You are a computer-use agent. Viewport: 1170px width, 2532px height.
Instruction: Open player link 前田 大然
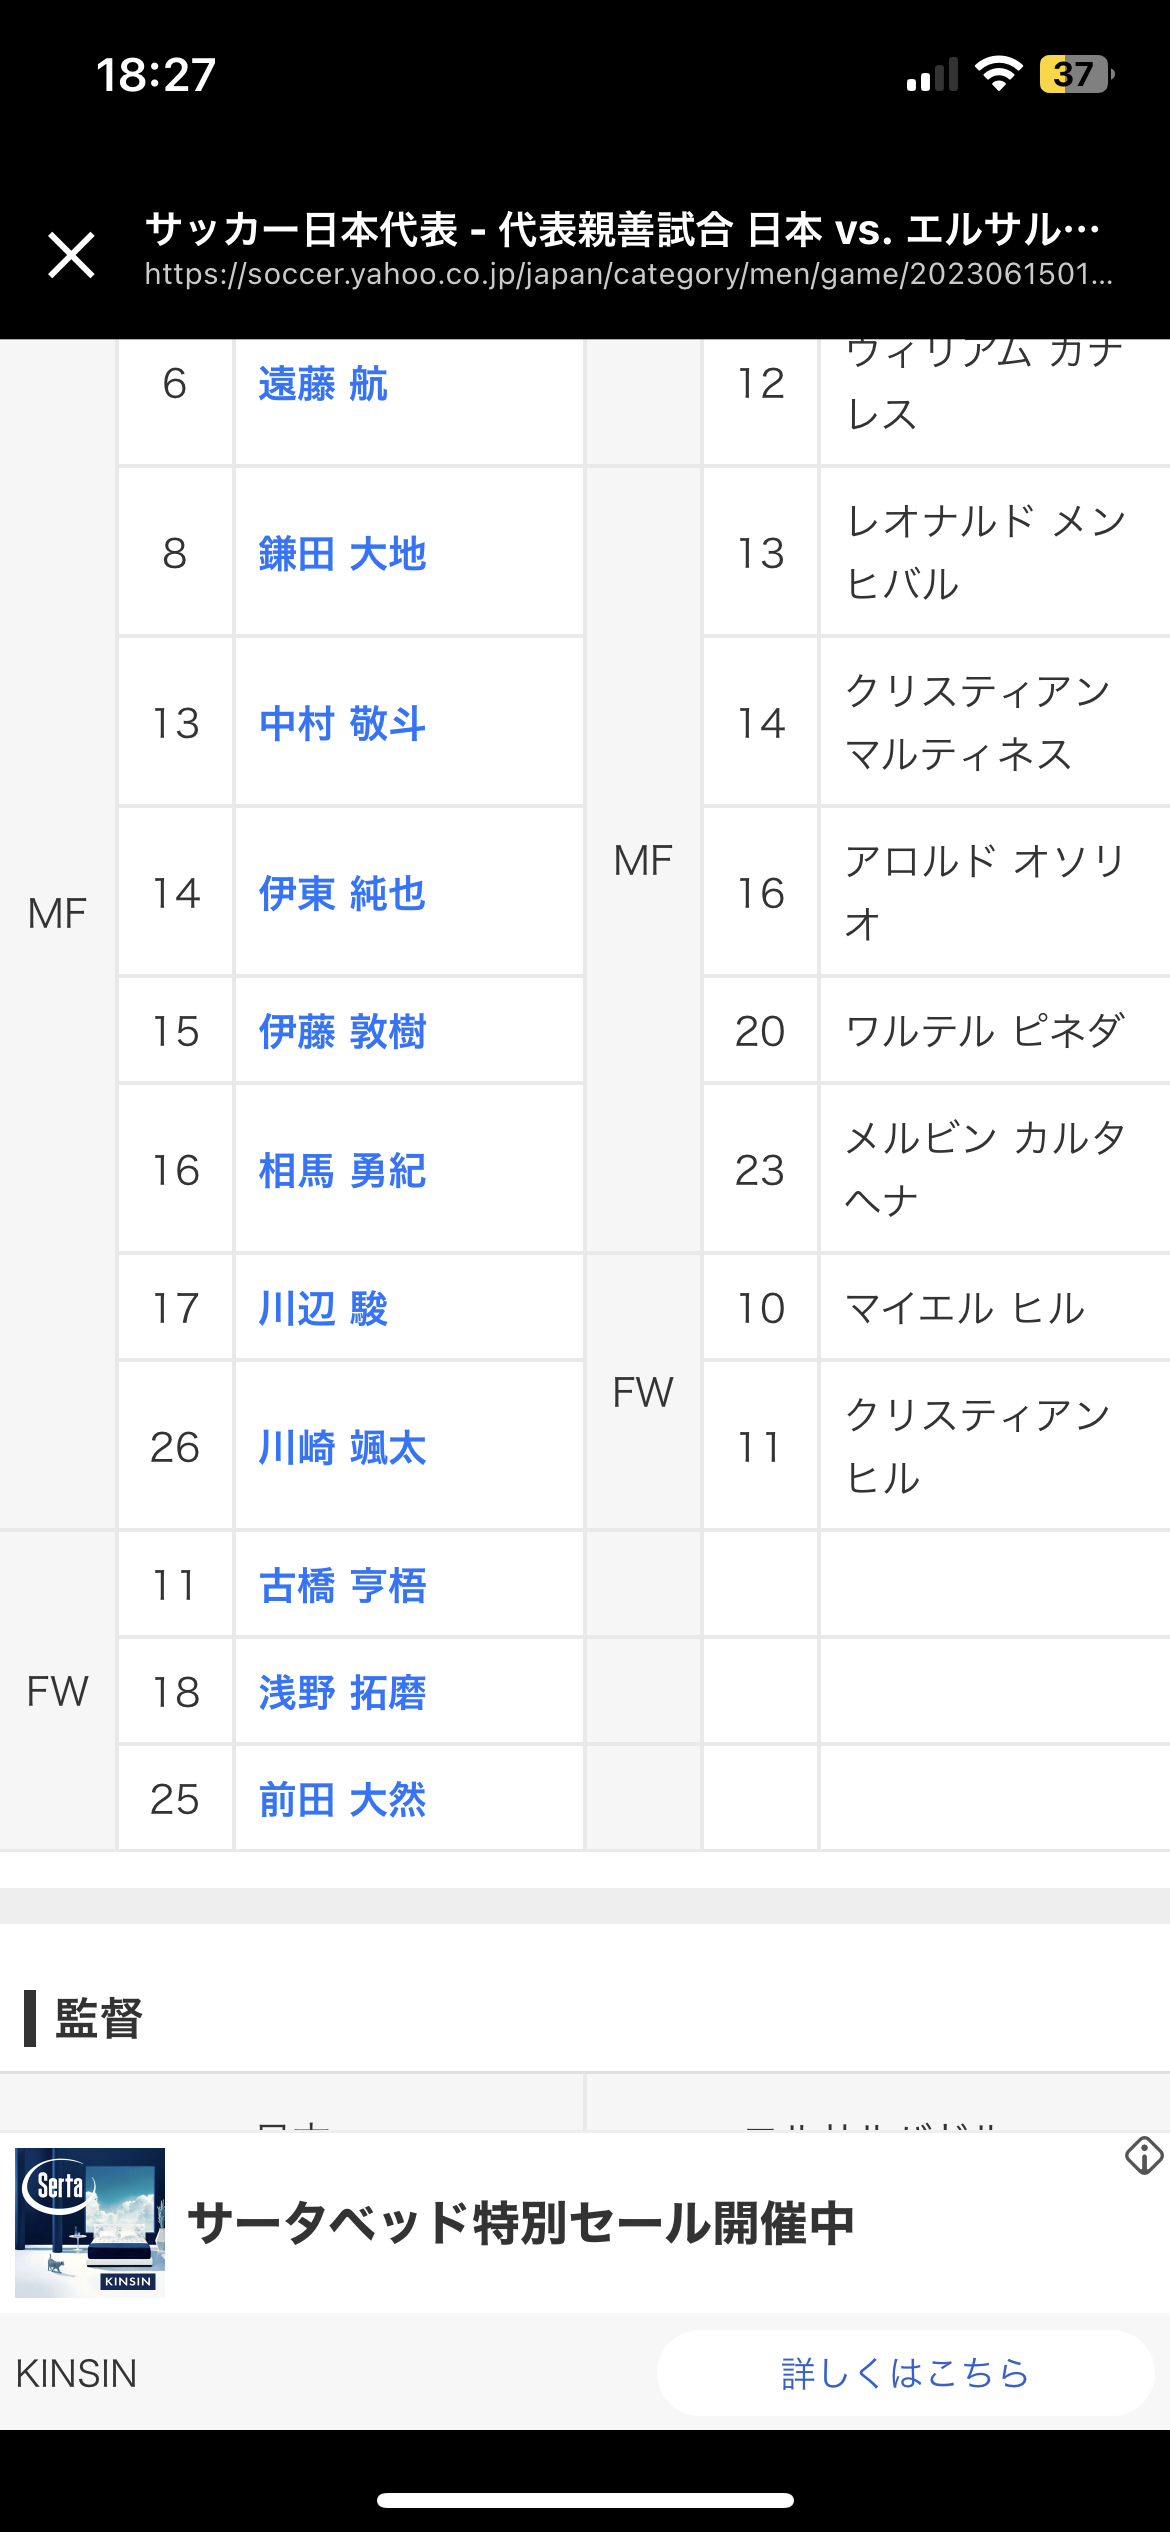tap(342, 1800)
